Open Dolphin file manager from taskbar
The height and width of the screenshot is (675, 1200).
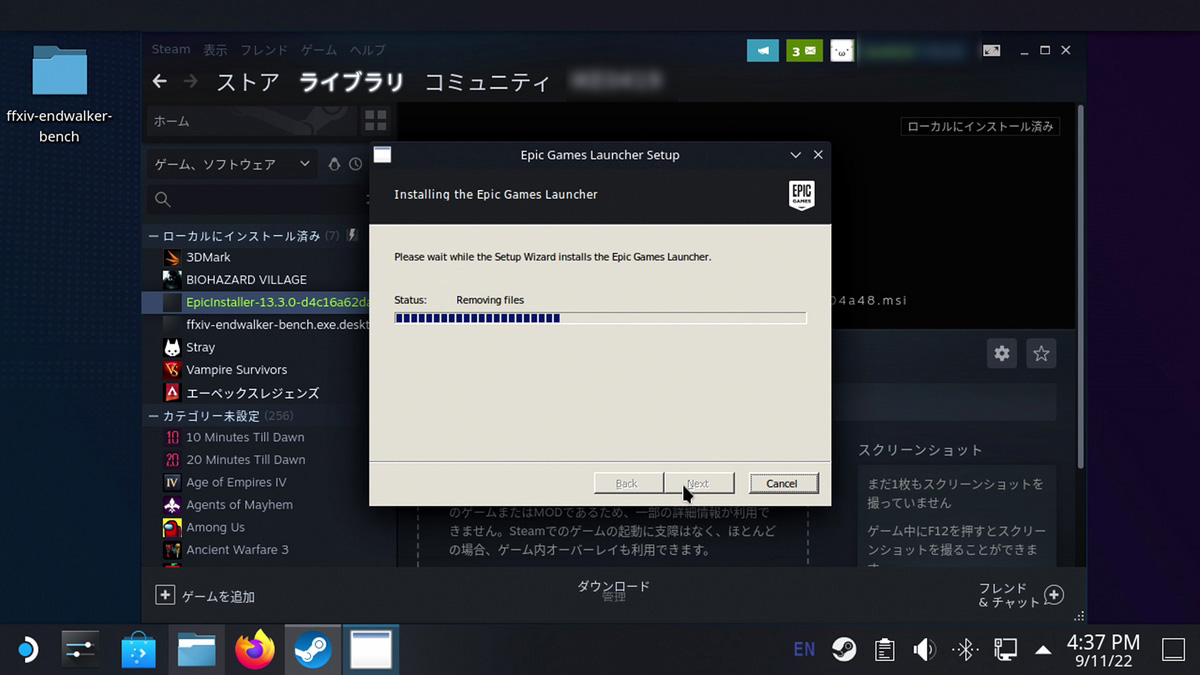(197, 650)
